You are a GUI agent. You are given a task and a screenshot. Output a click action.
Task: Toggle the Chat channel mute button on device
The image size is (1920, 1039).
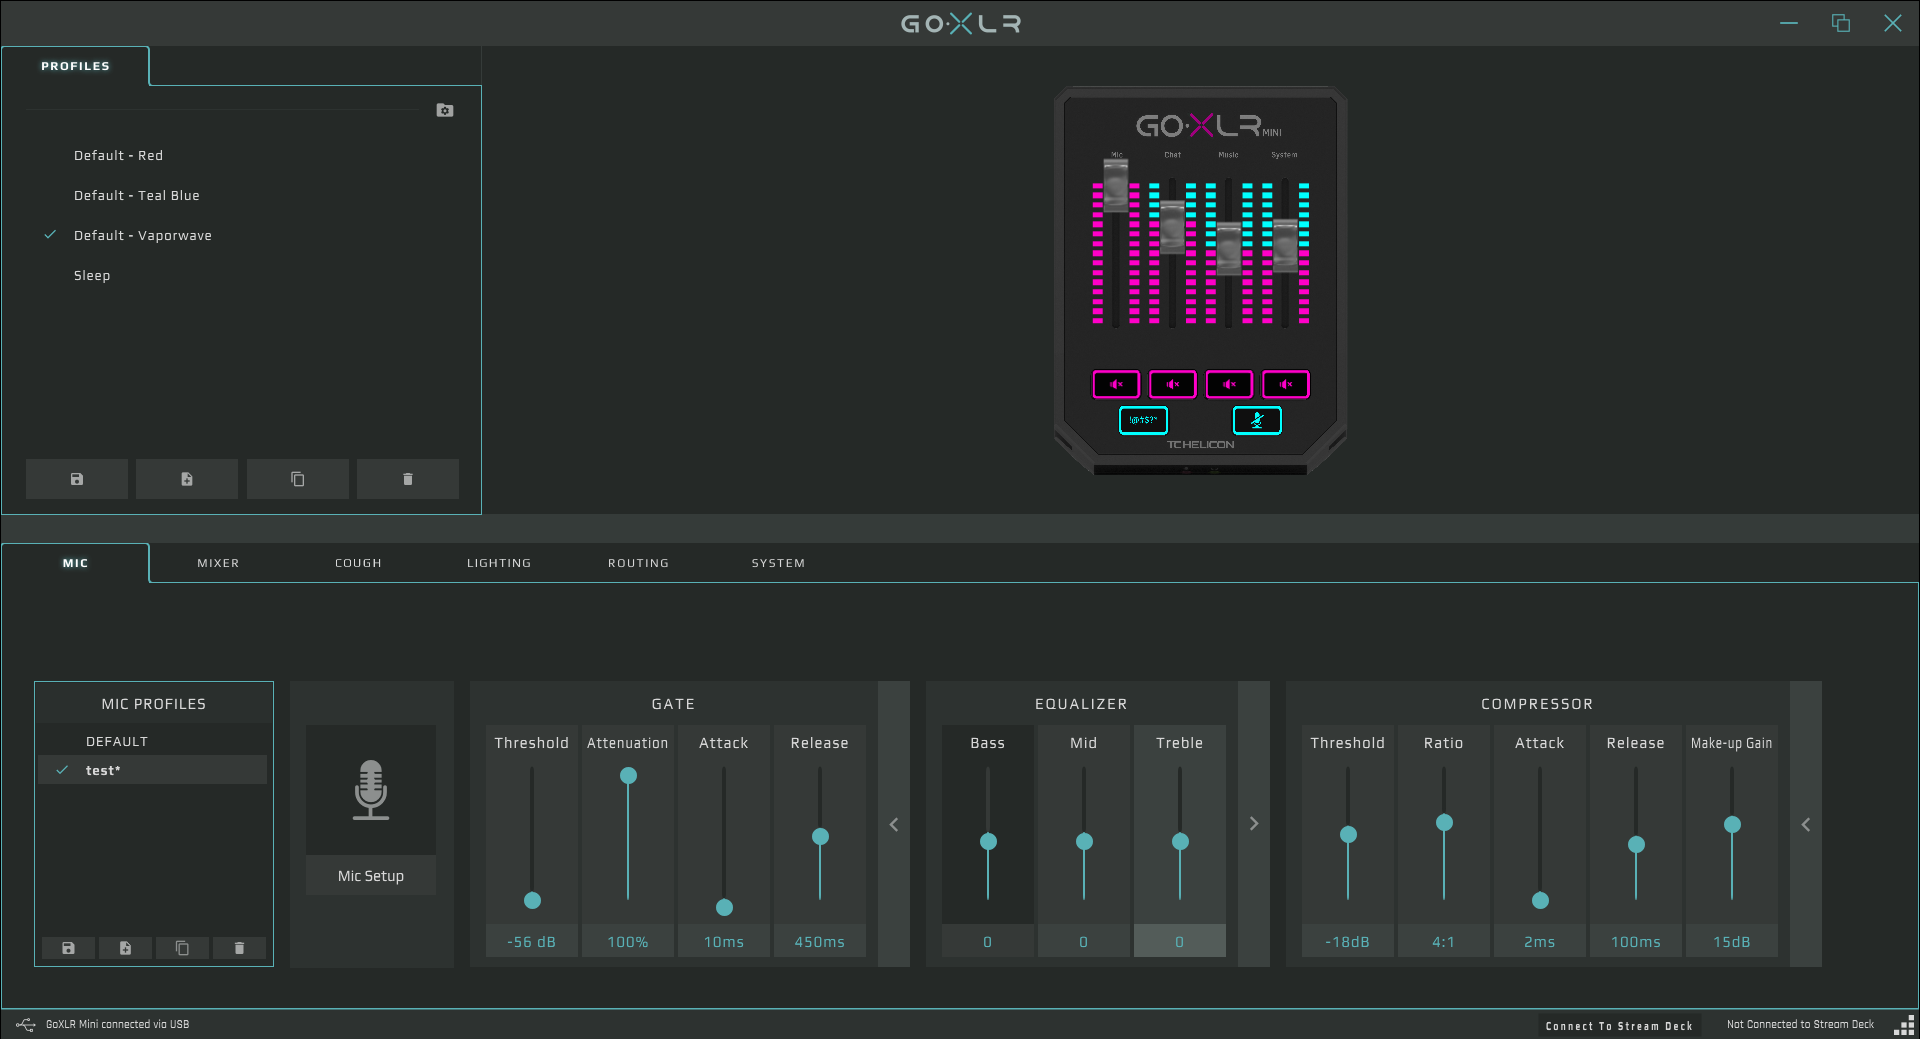coord(1173,384)
